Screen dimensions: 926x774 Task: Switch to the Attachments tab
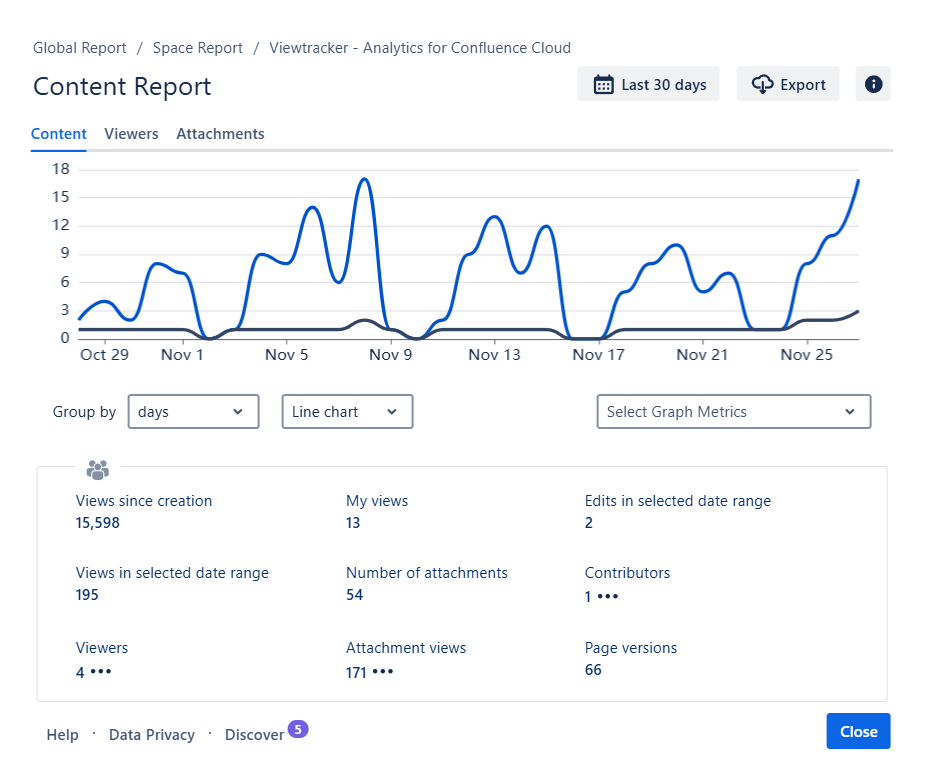click(220, 134)
